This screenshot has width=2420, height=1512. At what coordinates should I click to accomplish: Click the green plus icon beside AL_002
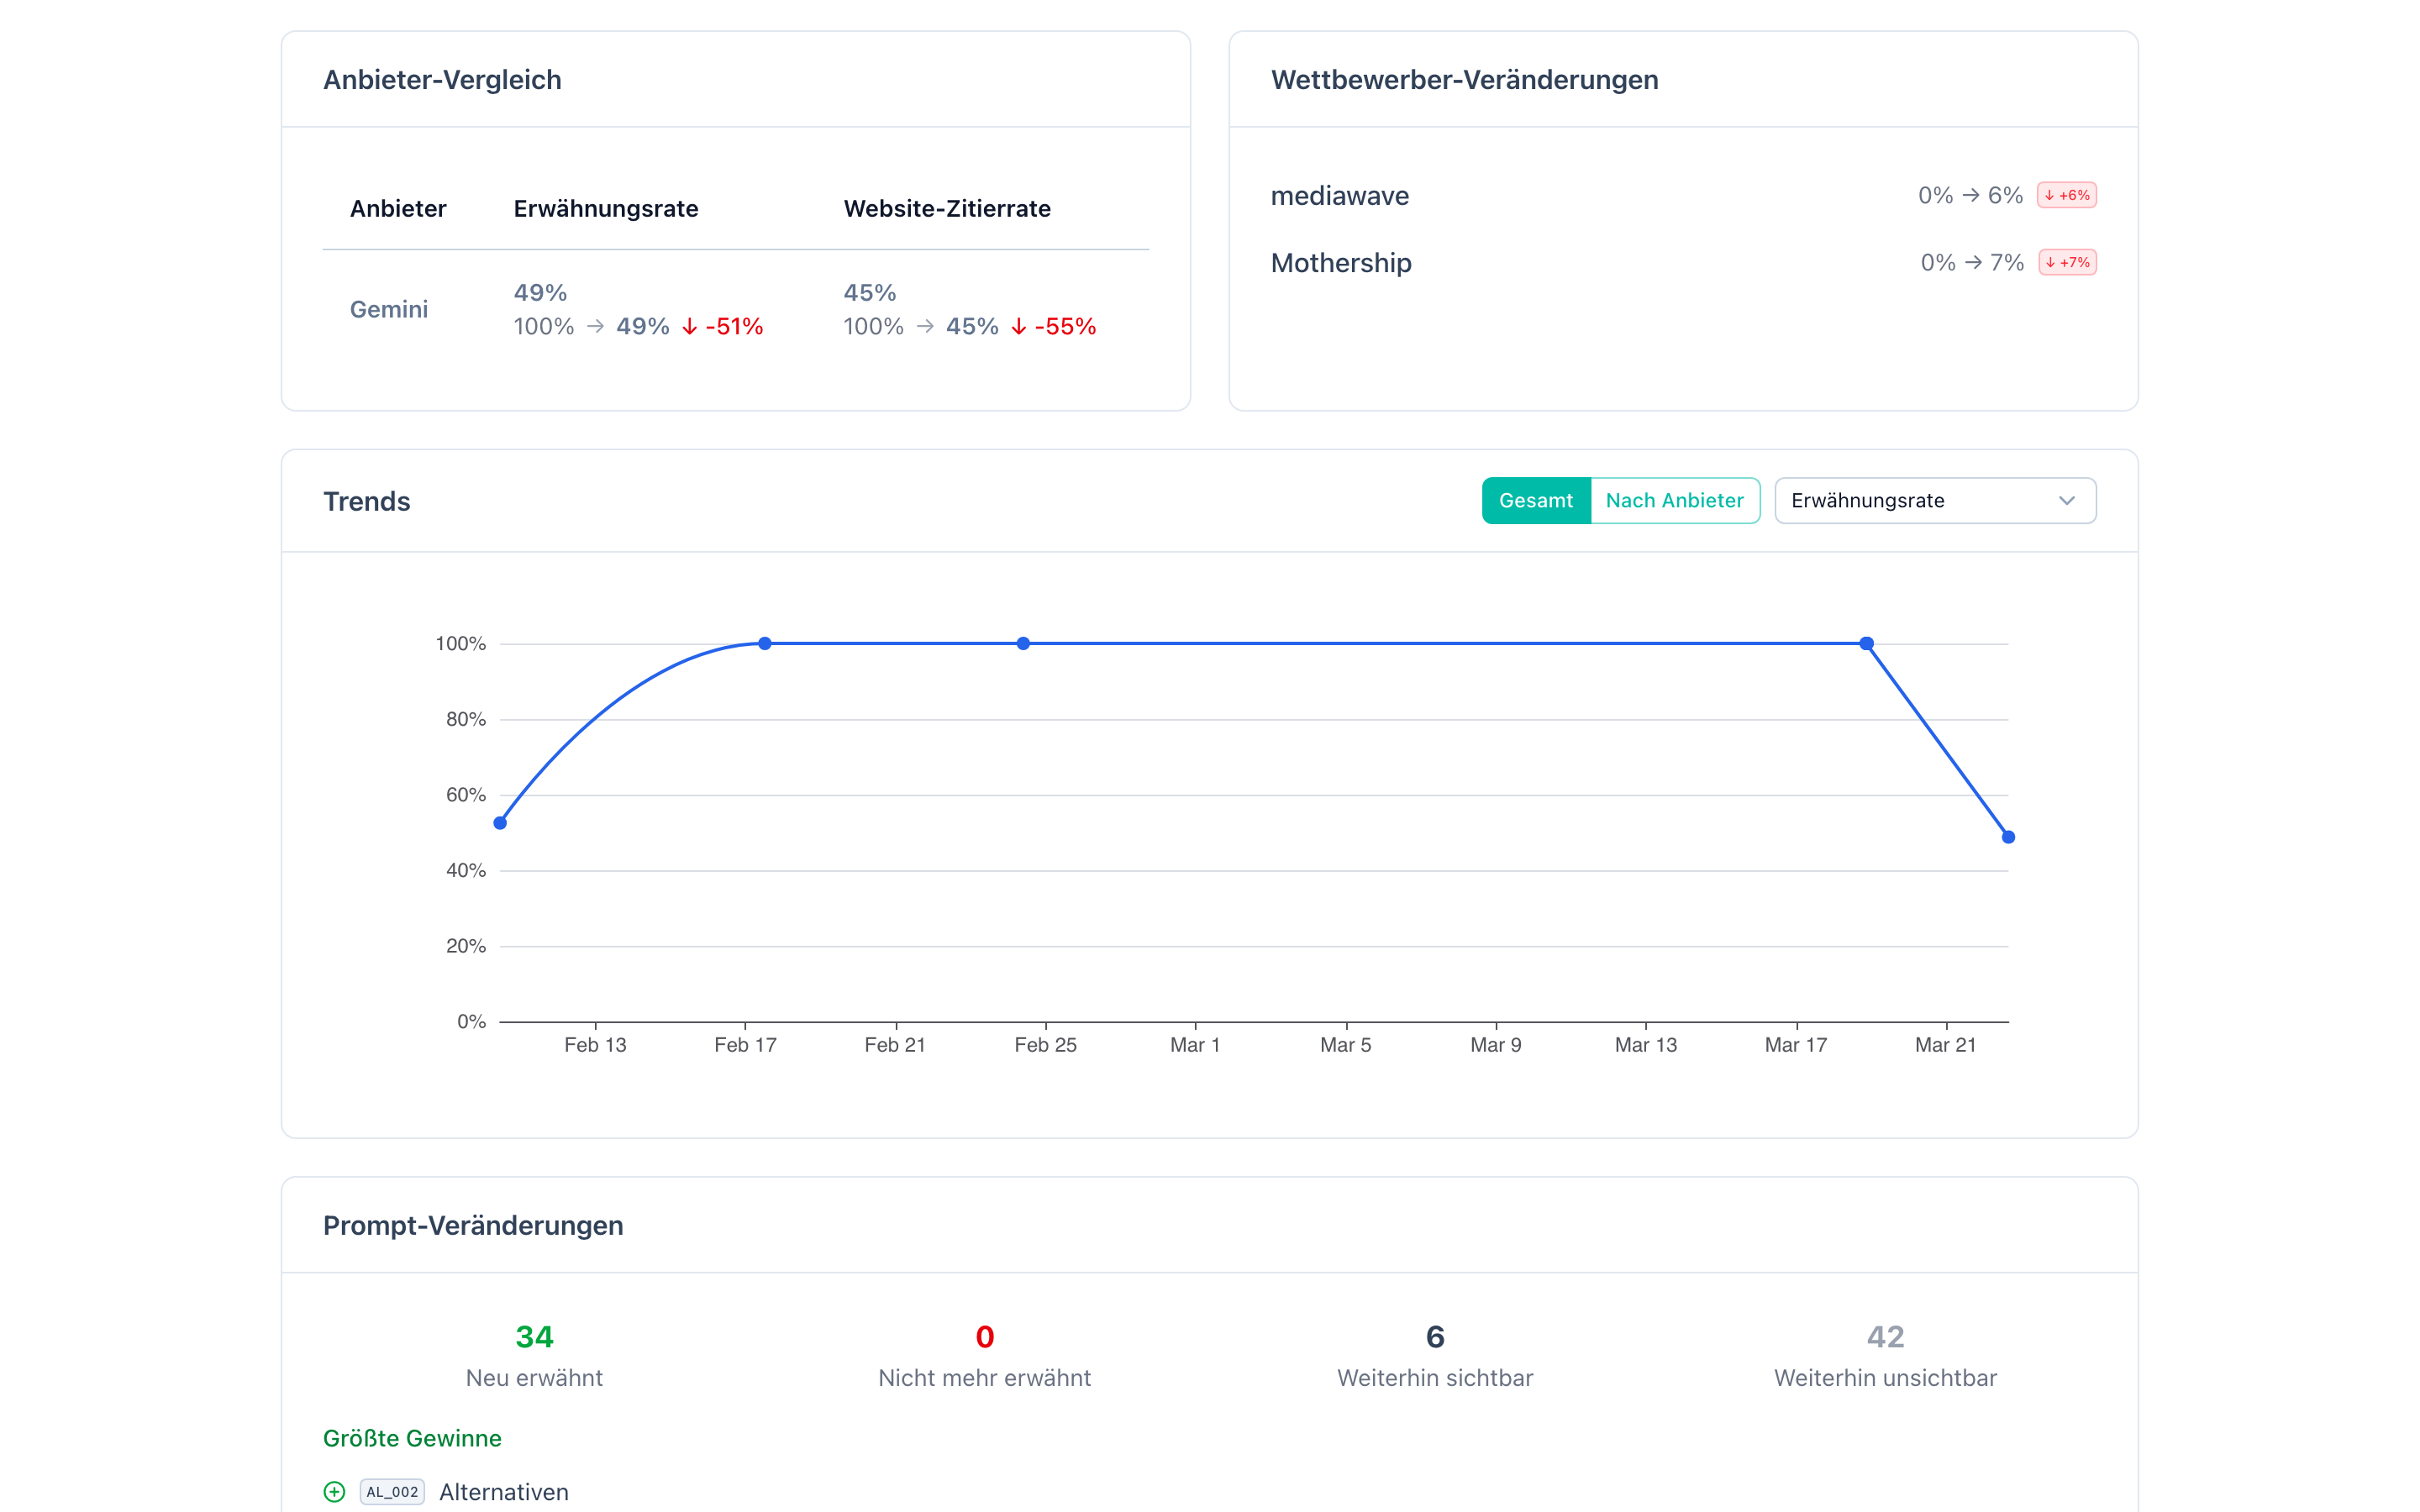pos(334,1491)
